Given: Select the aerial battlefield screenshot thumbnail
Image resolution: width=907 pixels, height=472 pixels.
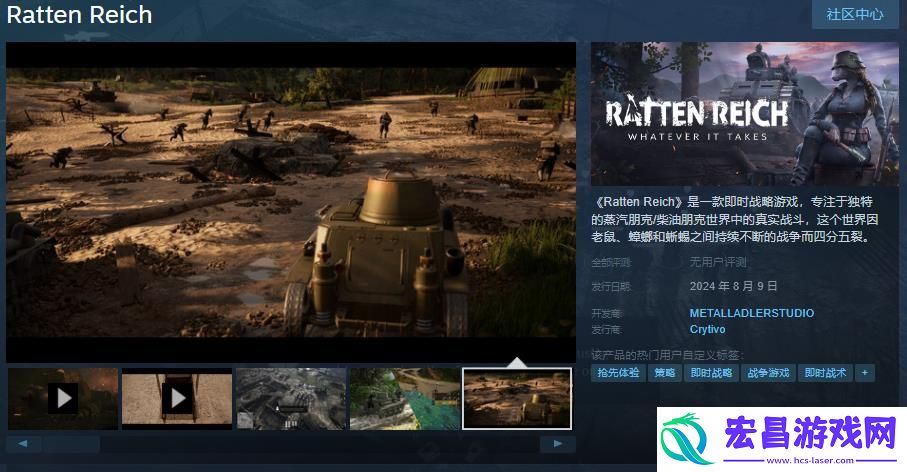Looking at the screenshot, I should (x=291, y=399).
